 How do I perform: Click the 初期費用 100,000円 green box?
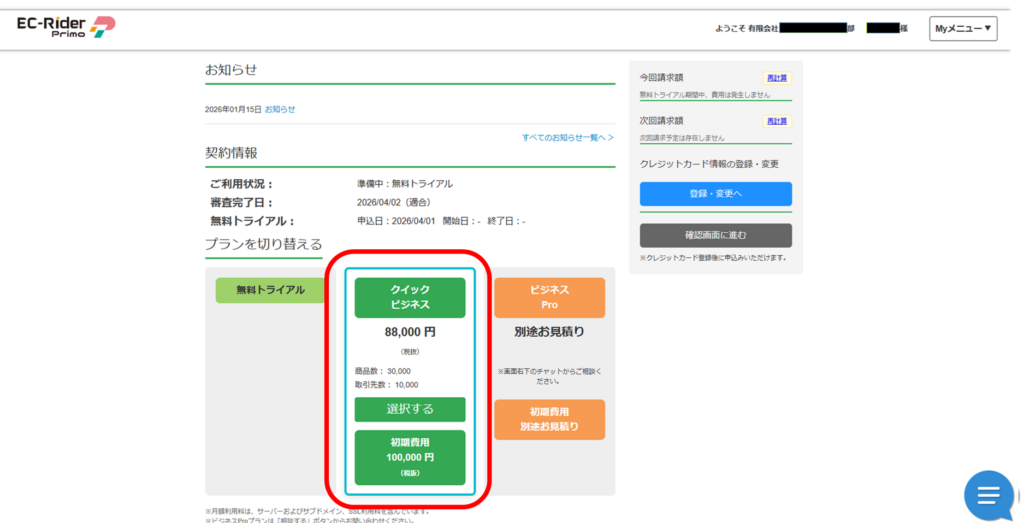point(410,456)
